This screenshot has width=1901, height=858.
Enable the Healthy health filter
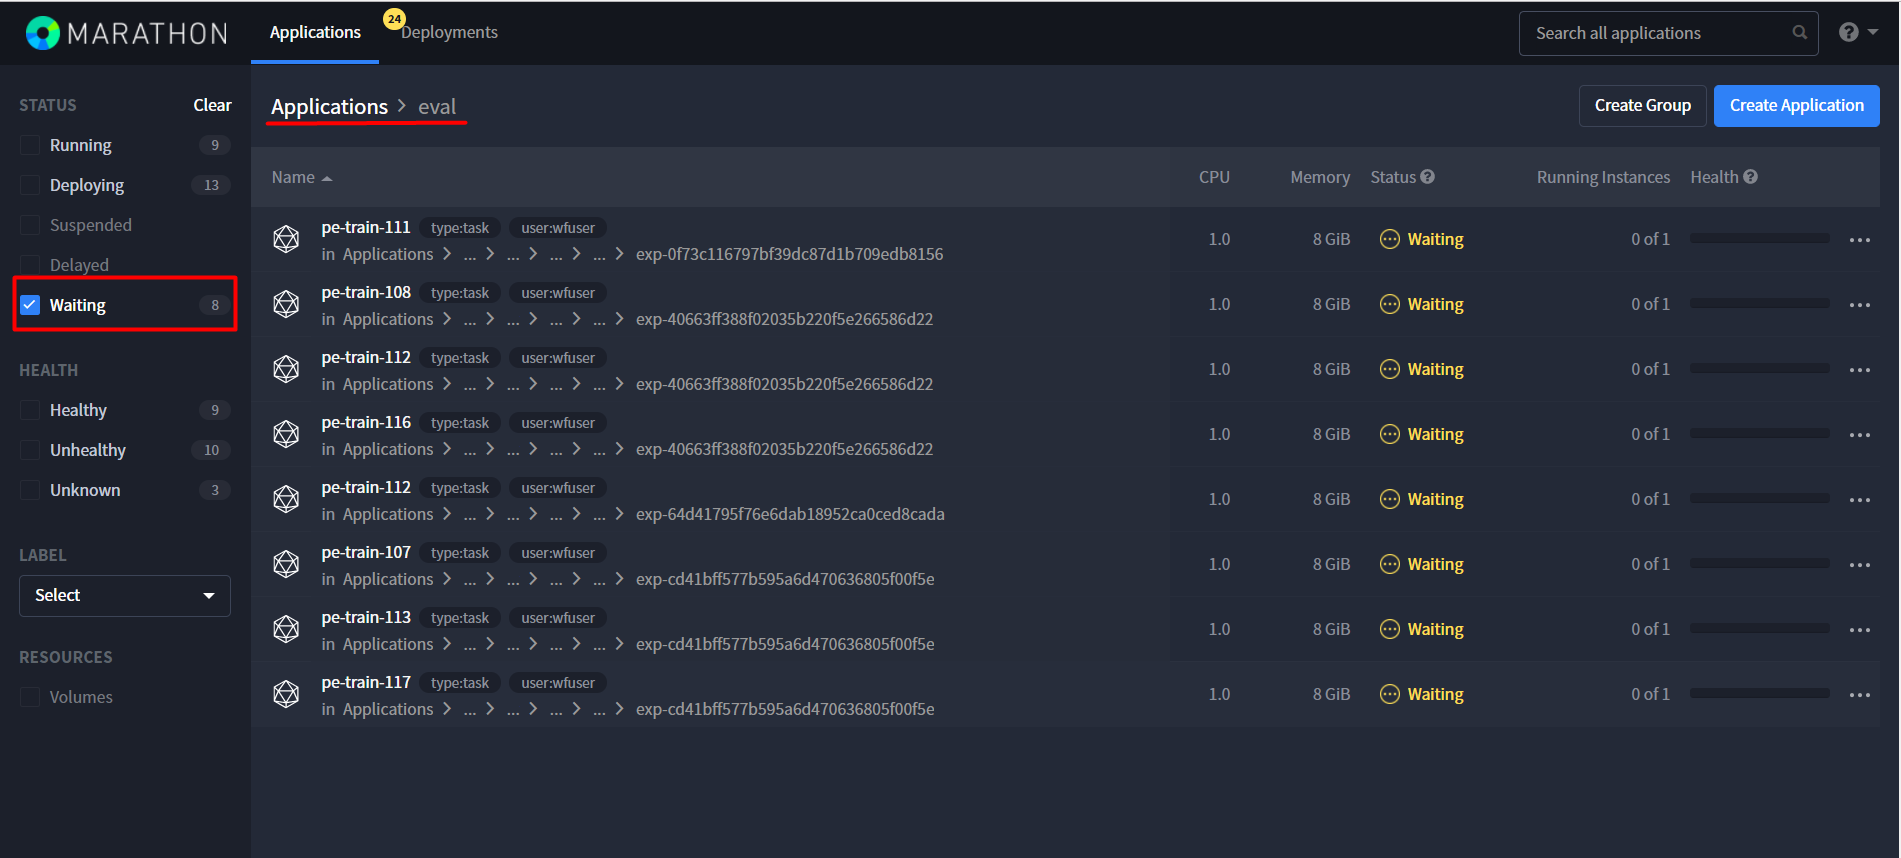[30, 410]
